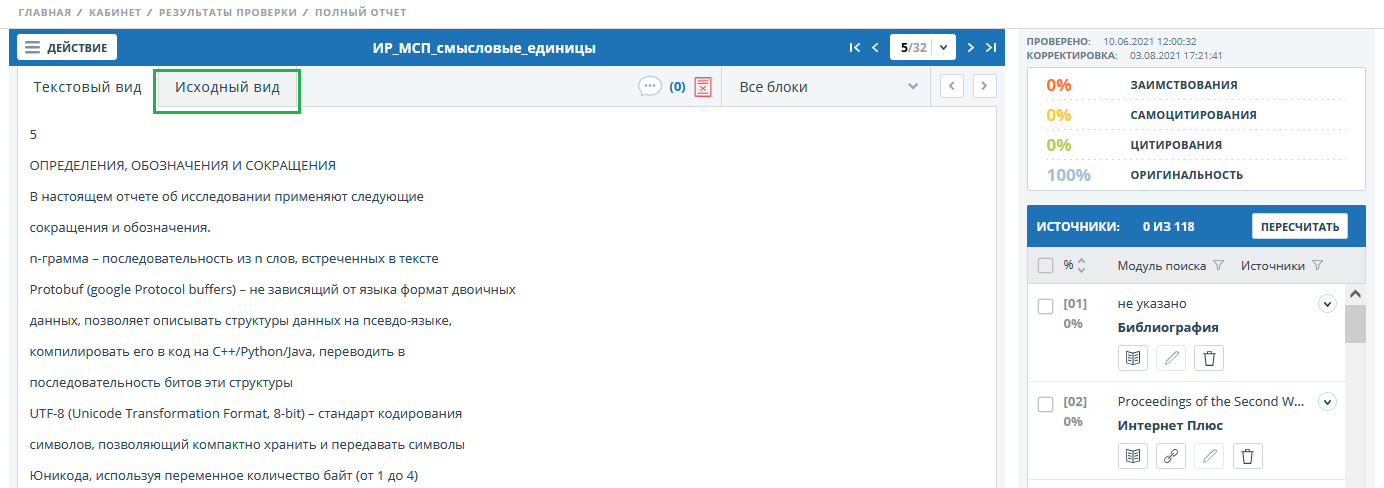The image size is (1384, 488).
Task: Expand details of the Proceedings source [02]
Action: point(1327,402)
